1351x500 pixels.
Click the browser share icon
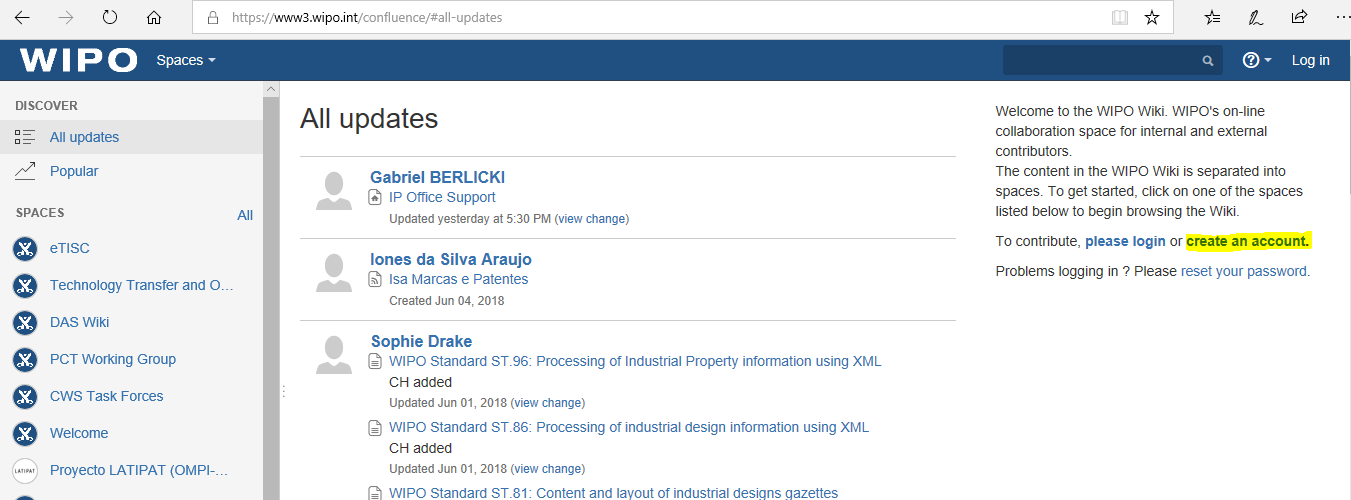pos(1299,18)
